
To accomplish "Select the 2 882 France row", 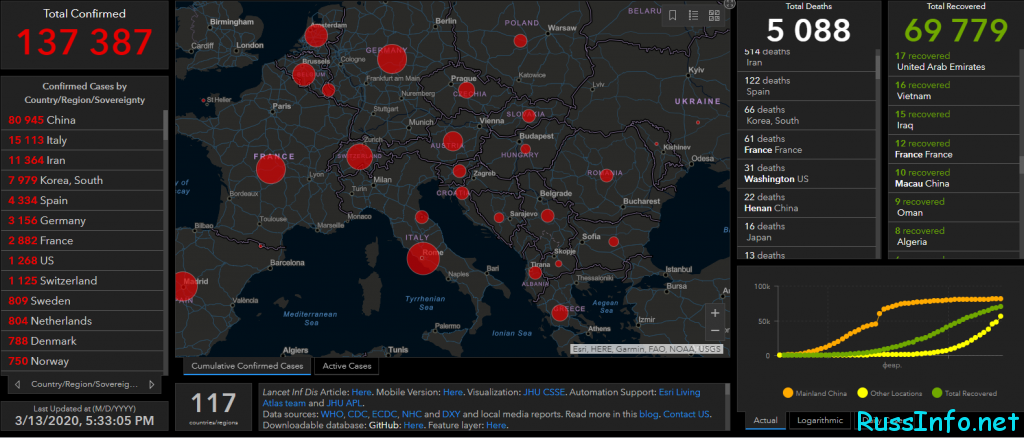I will coord(83,241).
